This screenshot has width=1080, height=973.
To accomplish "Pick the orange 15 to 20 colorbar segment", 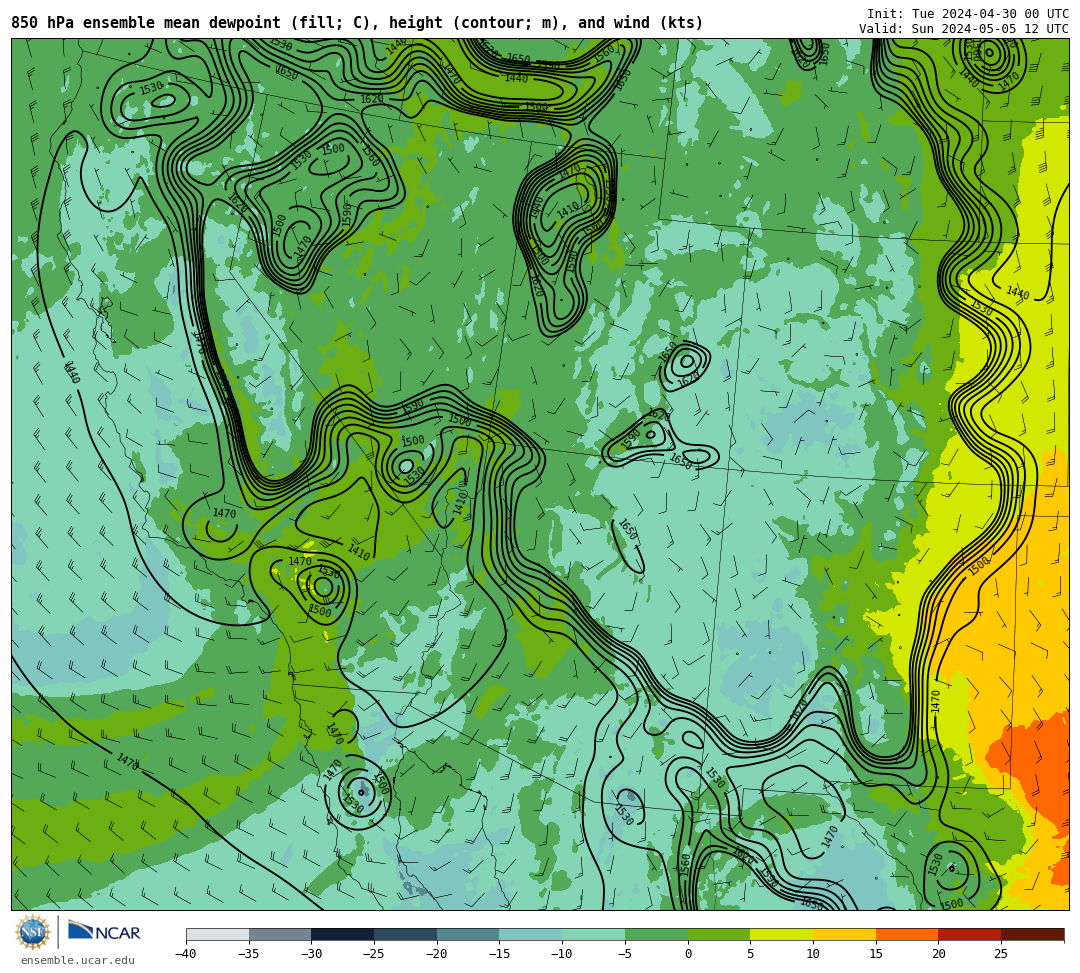I will tap(907, 934).
